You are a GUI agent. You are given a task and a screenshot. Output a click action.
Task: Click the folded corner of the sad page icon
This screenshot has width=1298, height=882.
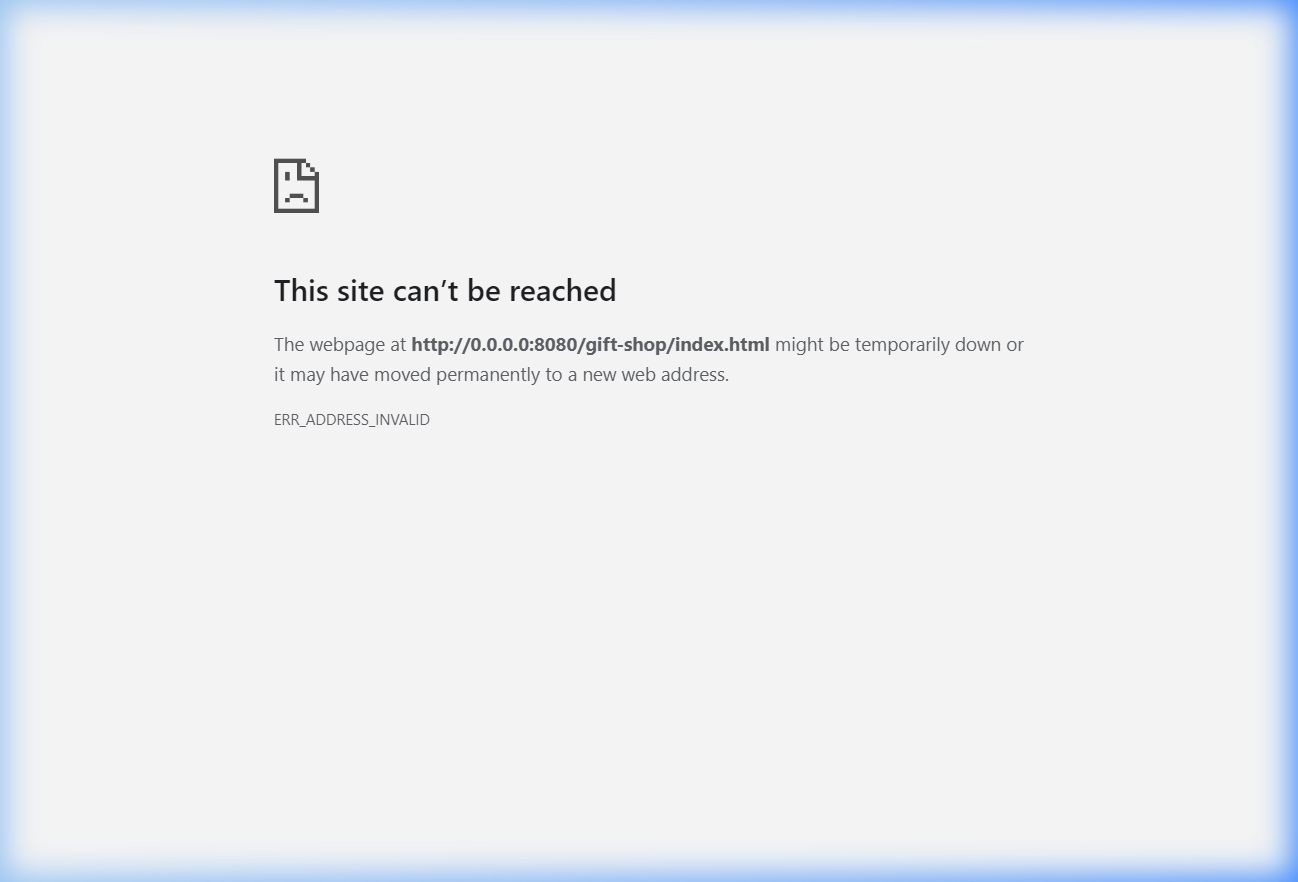pos(311,167)
